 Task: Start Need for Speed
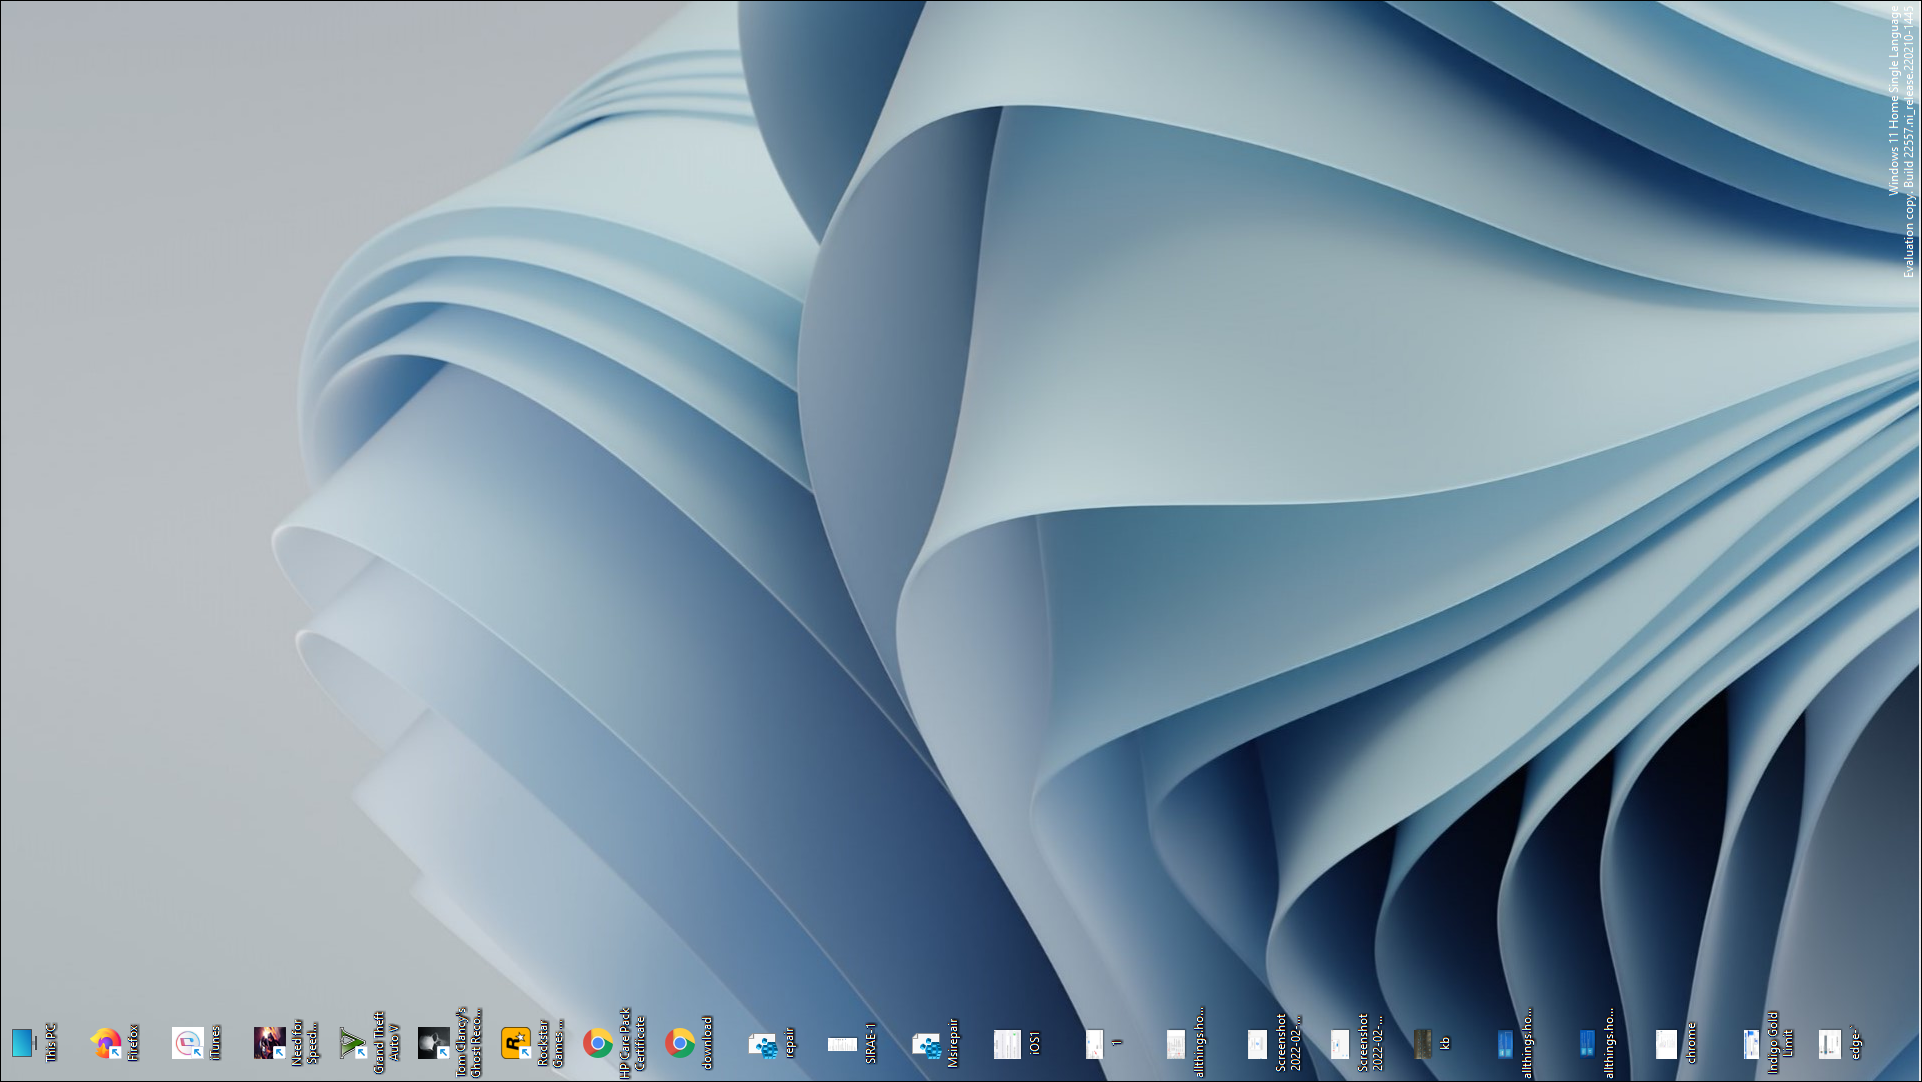[x=270, y=1044]
